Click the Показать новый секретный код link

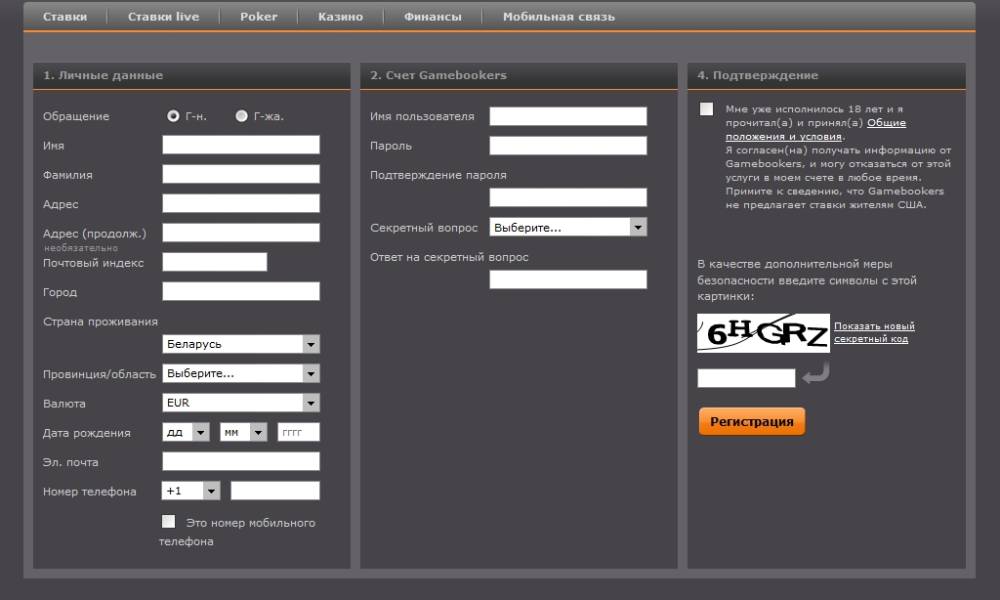point(874,332)
